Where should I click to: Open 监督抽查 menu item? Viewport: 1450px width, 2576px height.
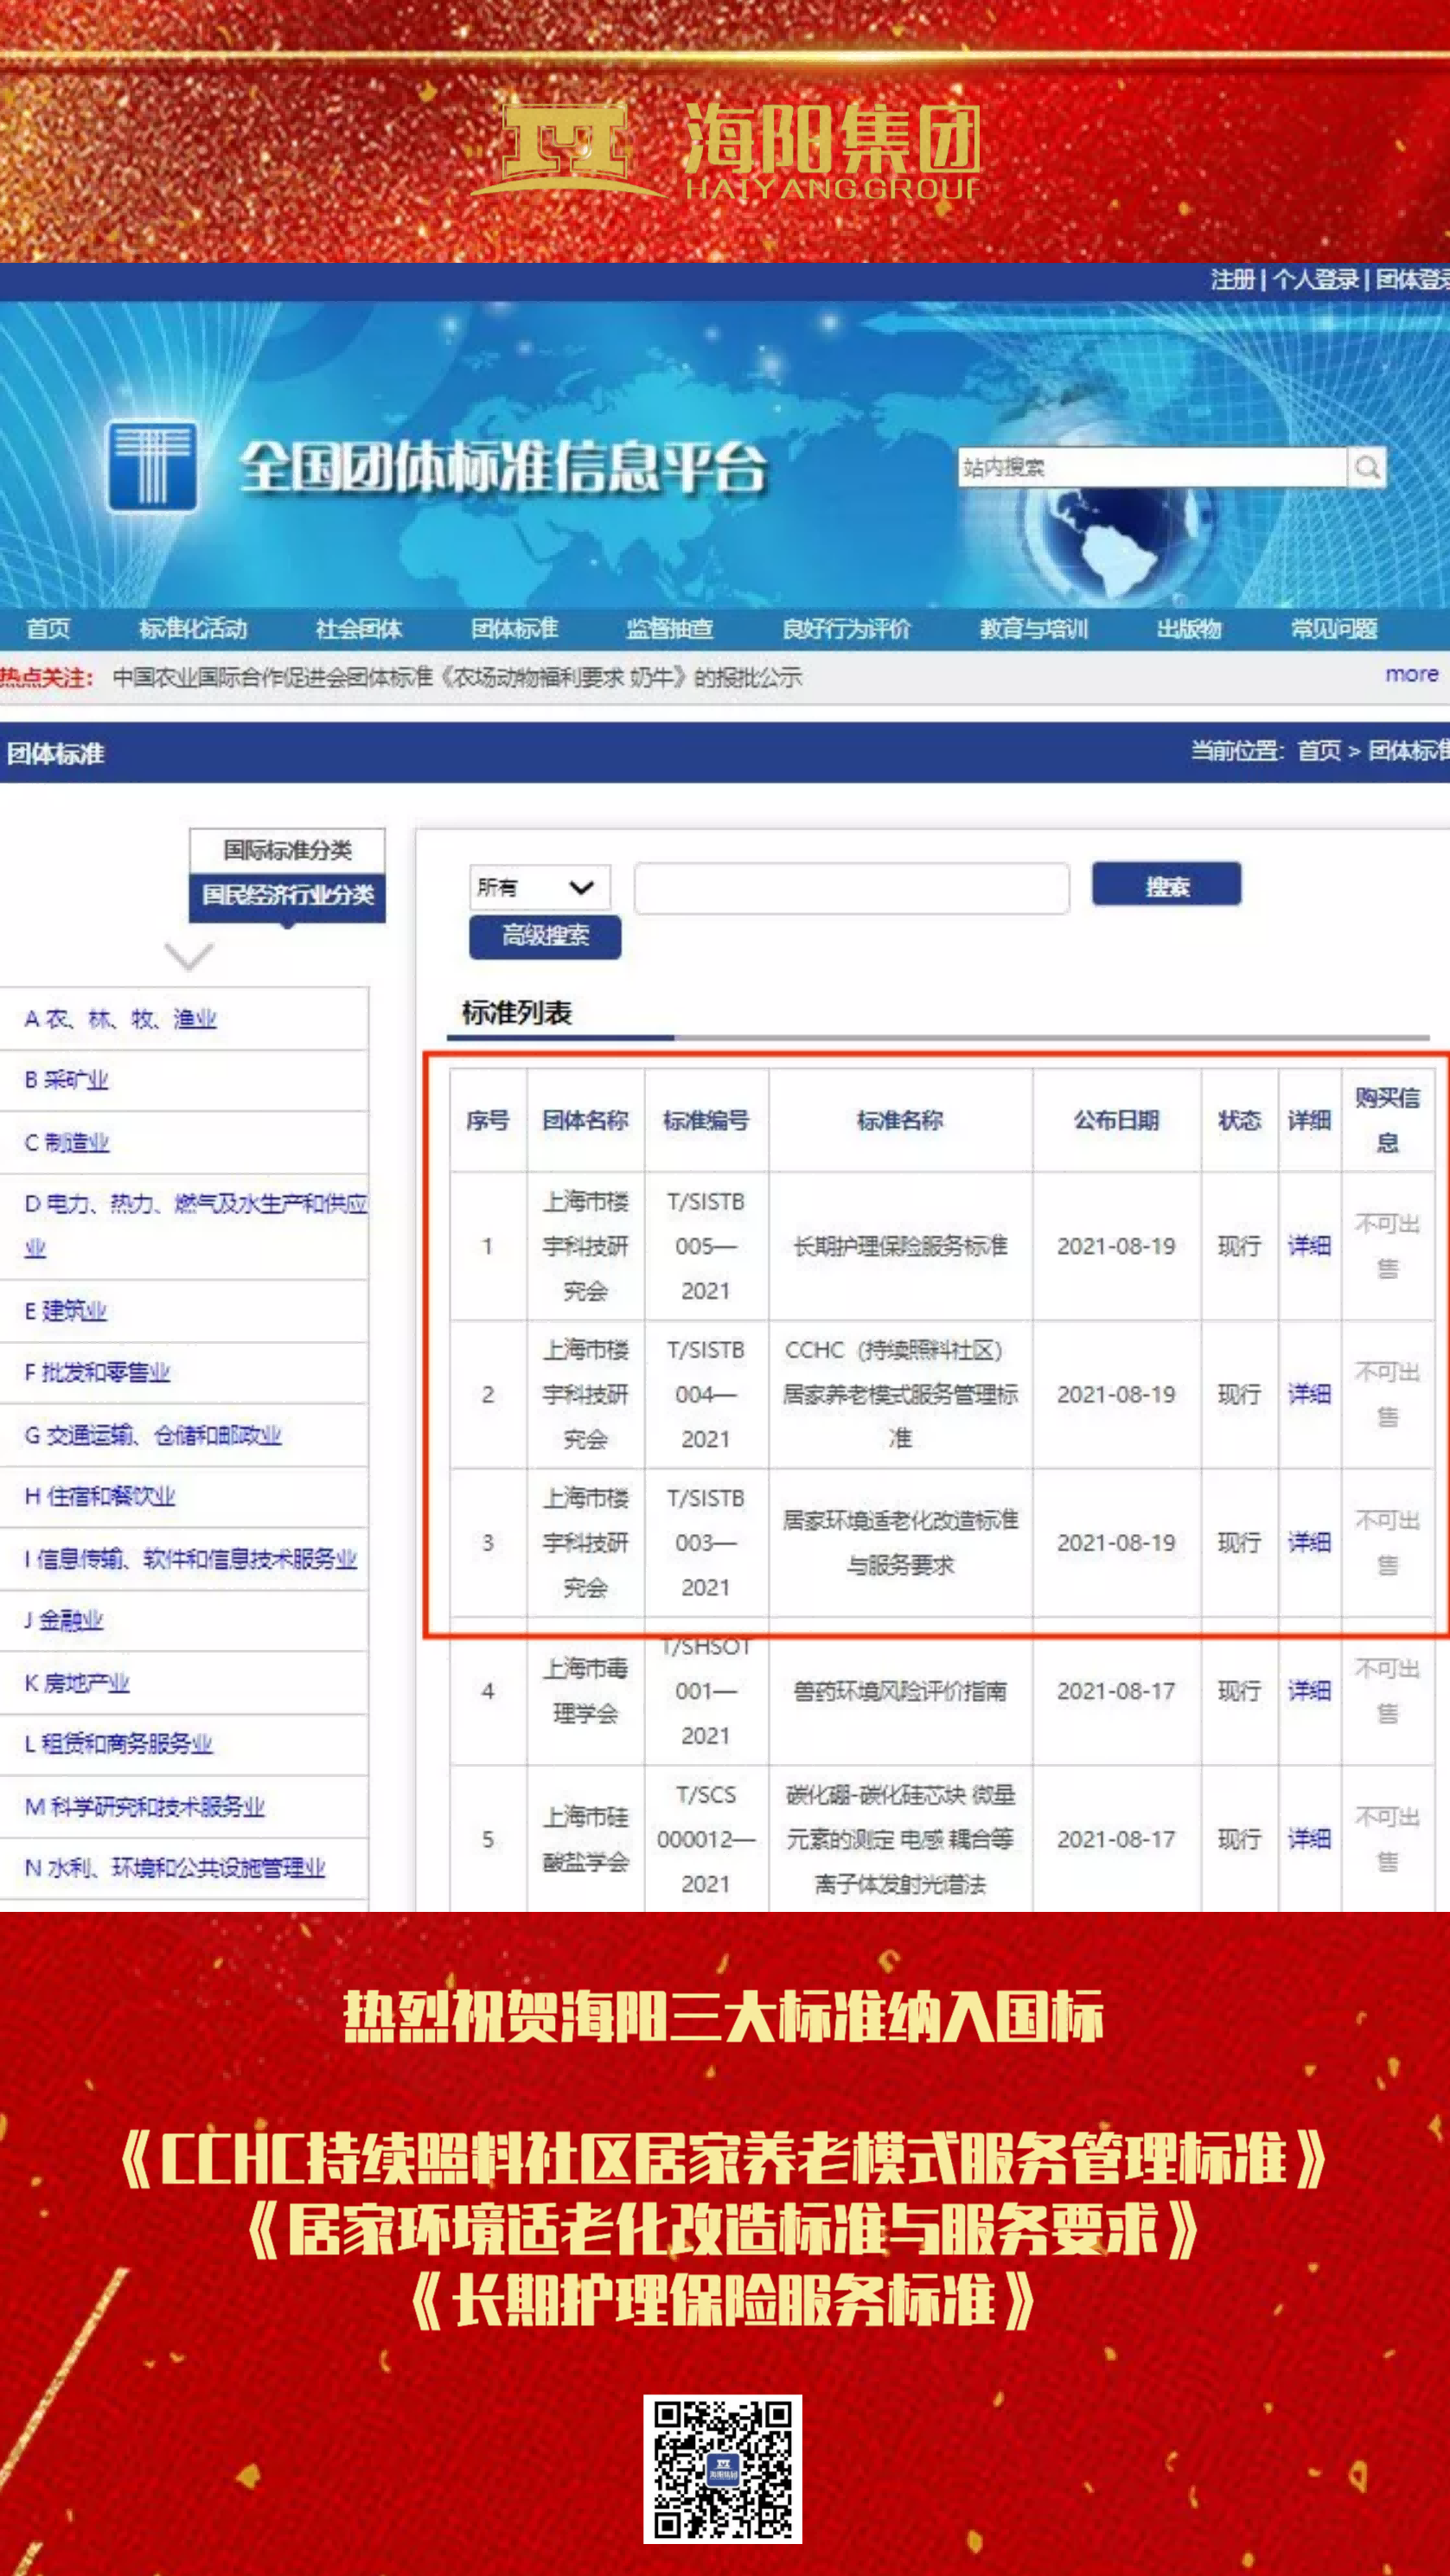(670, 629)
